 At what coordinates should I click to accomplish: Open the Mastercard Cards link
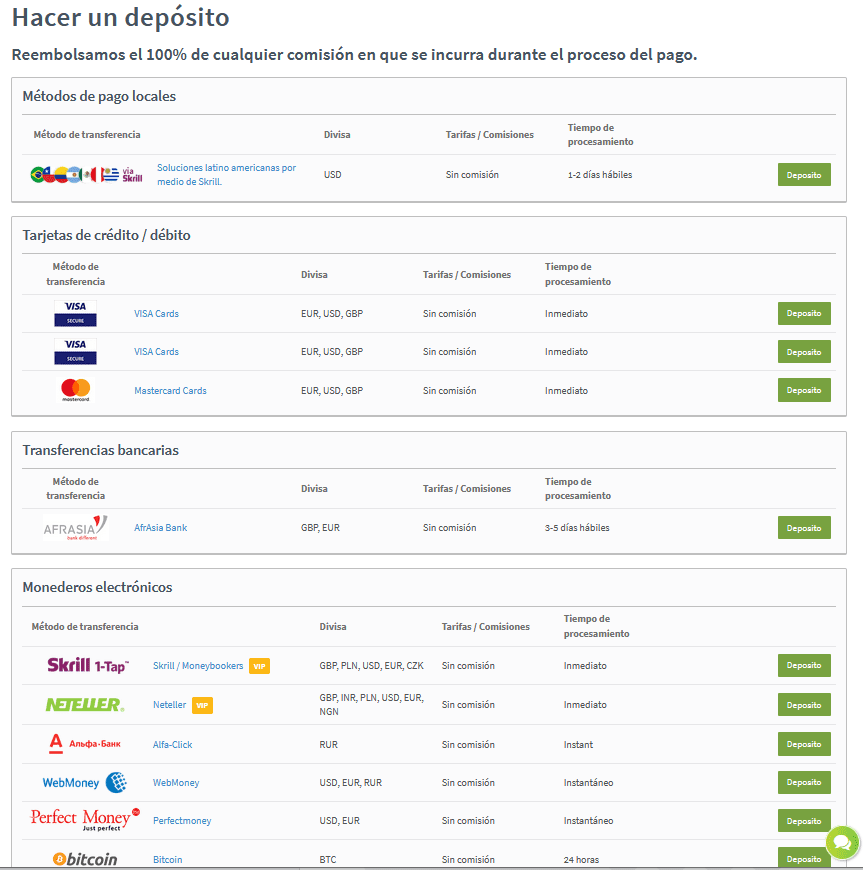tap(170, 391)
